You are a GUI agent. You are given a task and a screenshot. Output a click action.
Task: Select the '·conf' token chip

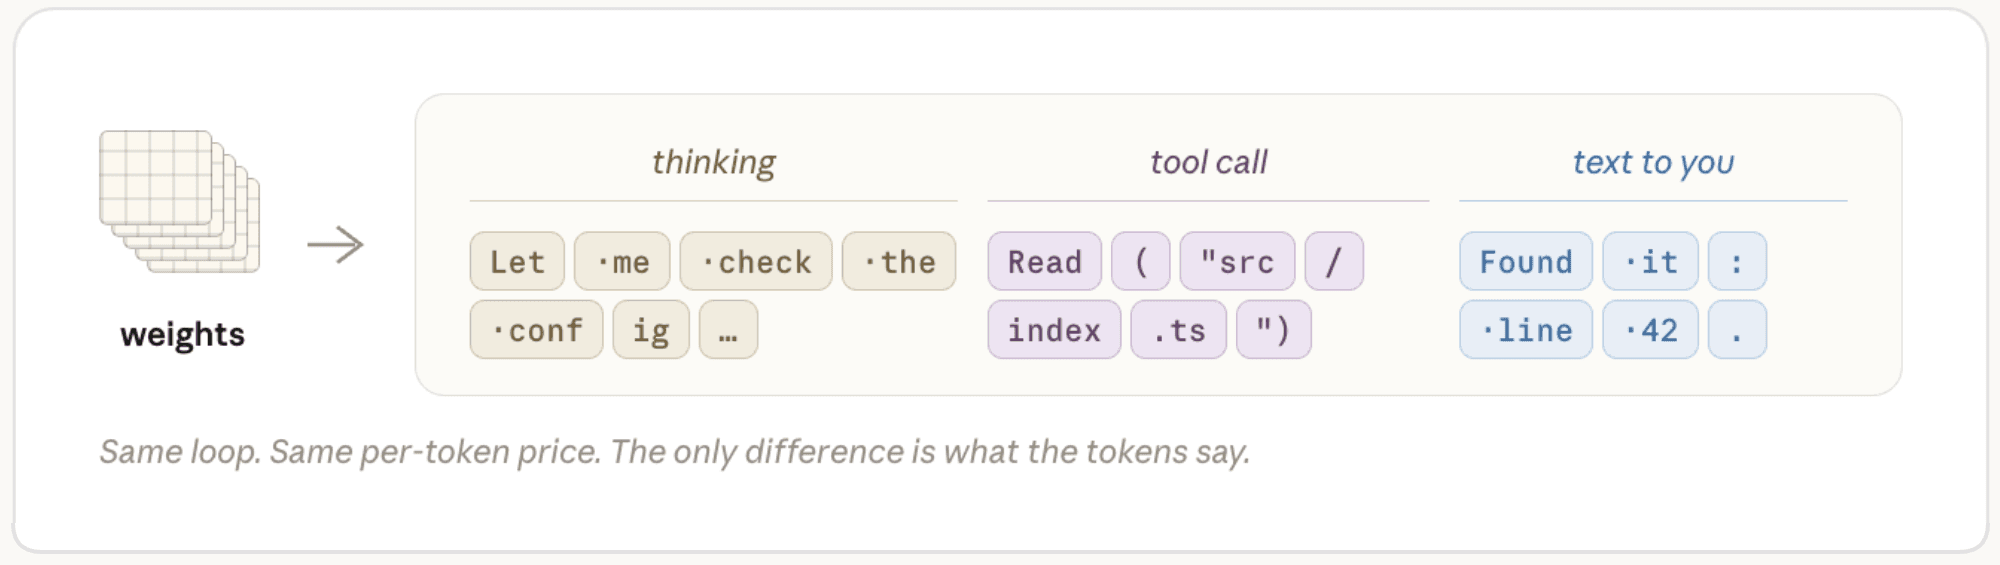536,330
